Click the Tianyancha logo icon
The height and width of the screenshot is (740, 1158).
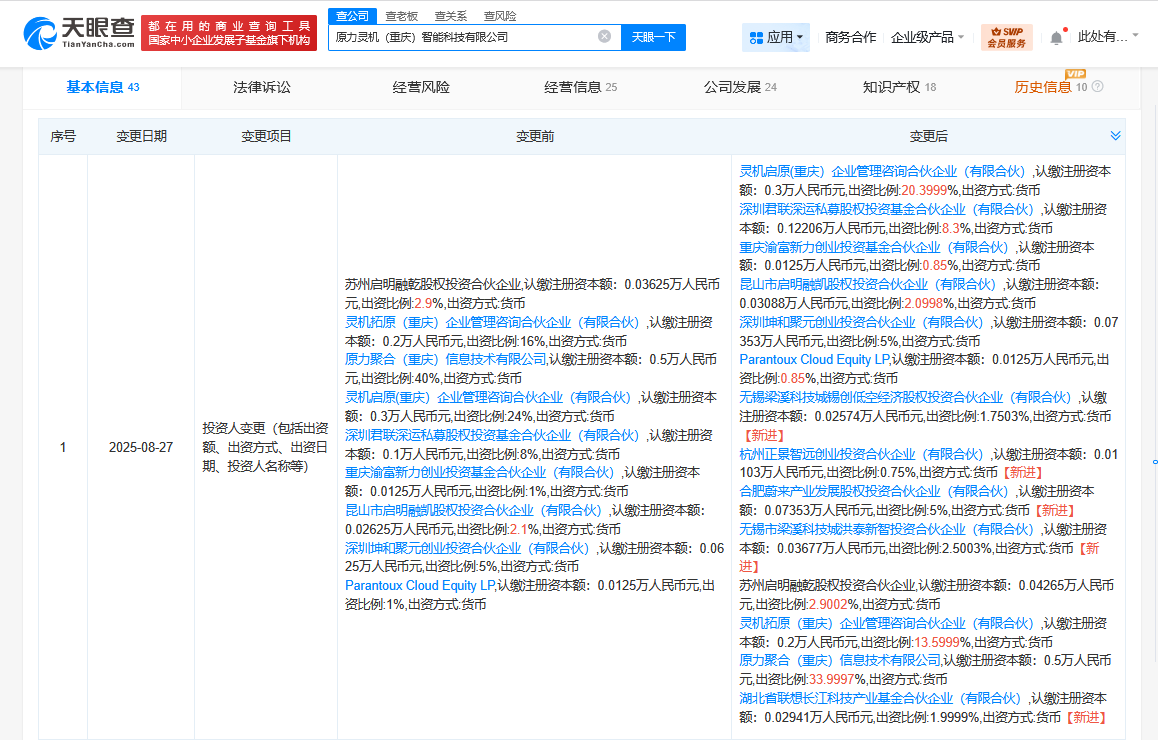pos(40,33)
